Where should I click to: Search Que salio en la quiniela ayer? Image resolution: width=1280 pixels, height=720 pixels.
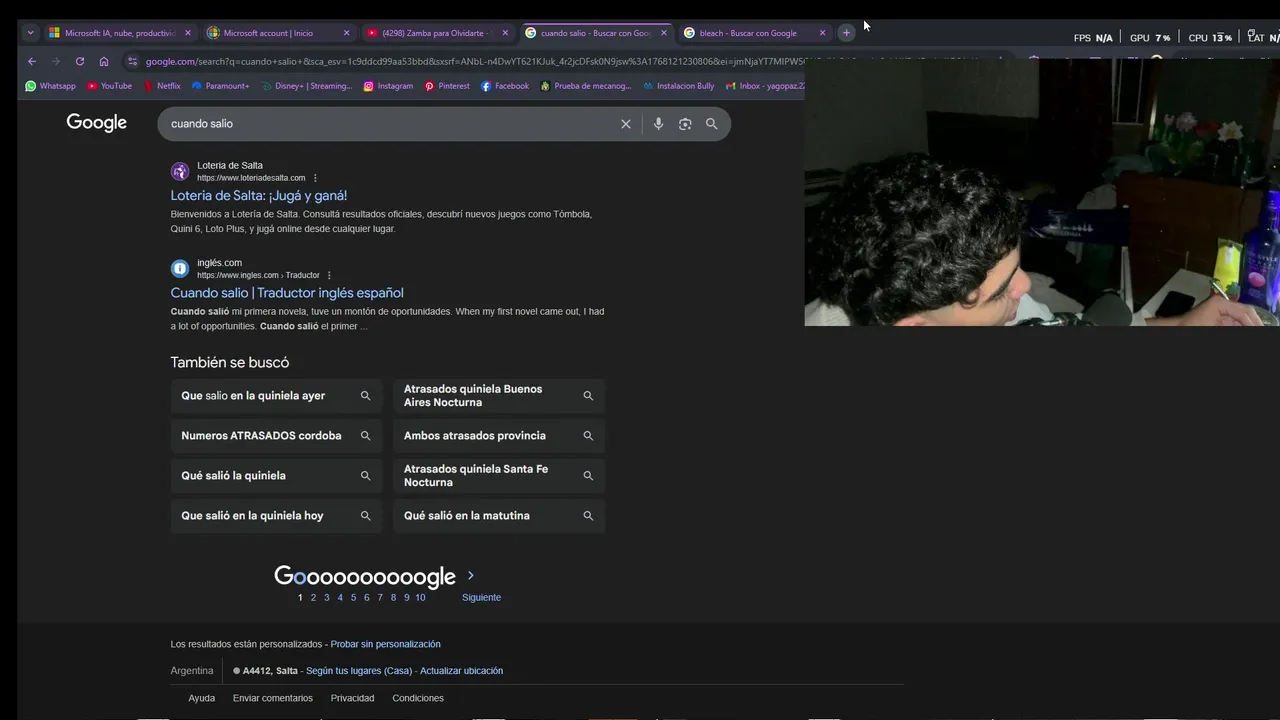(276, 396)
